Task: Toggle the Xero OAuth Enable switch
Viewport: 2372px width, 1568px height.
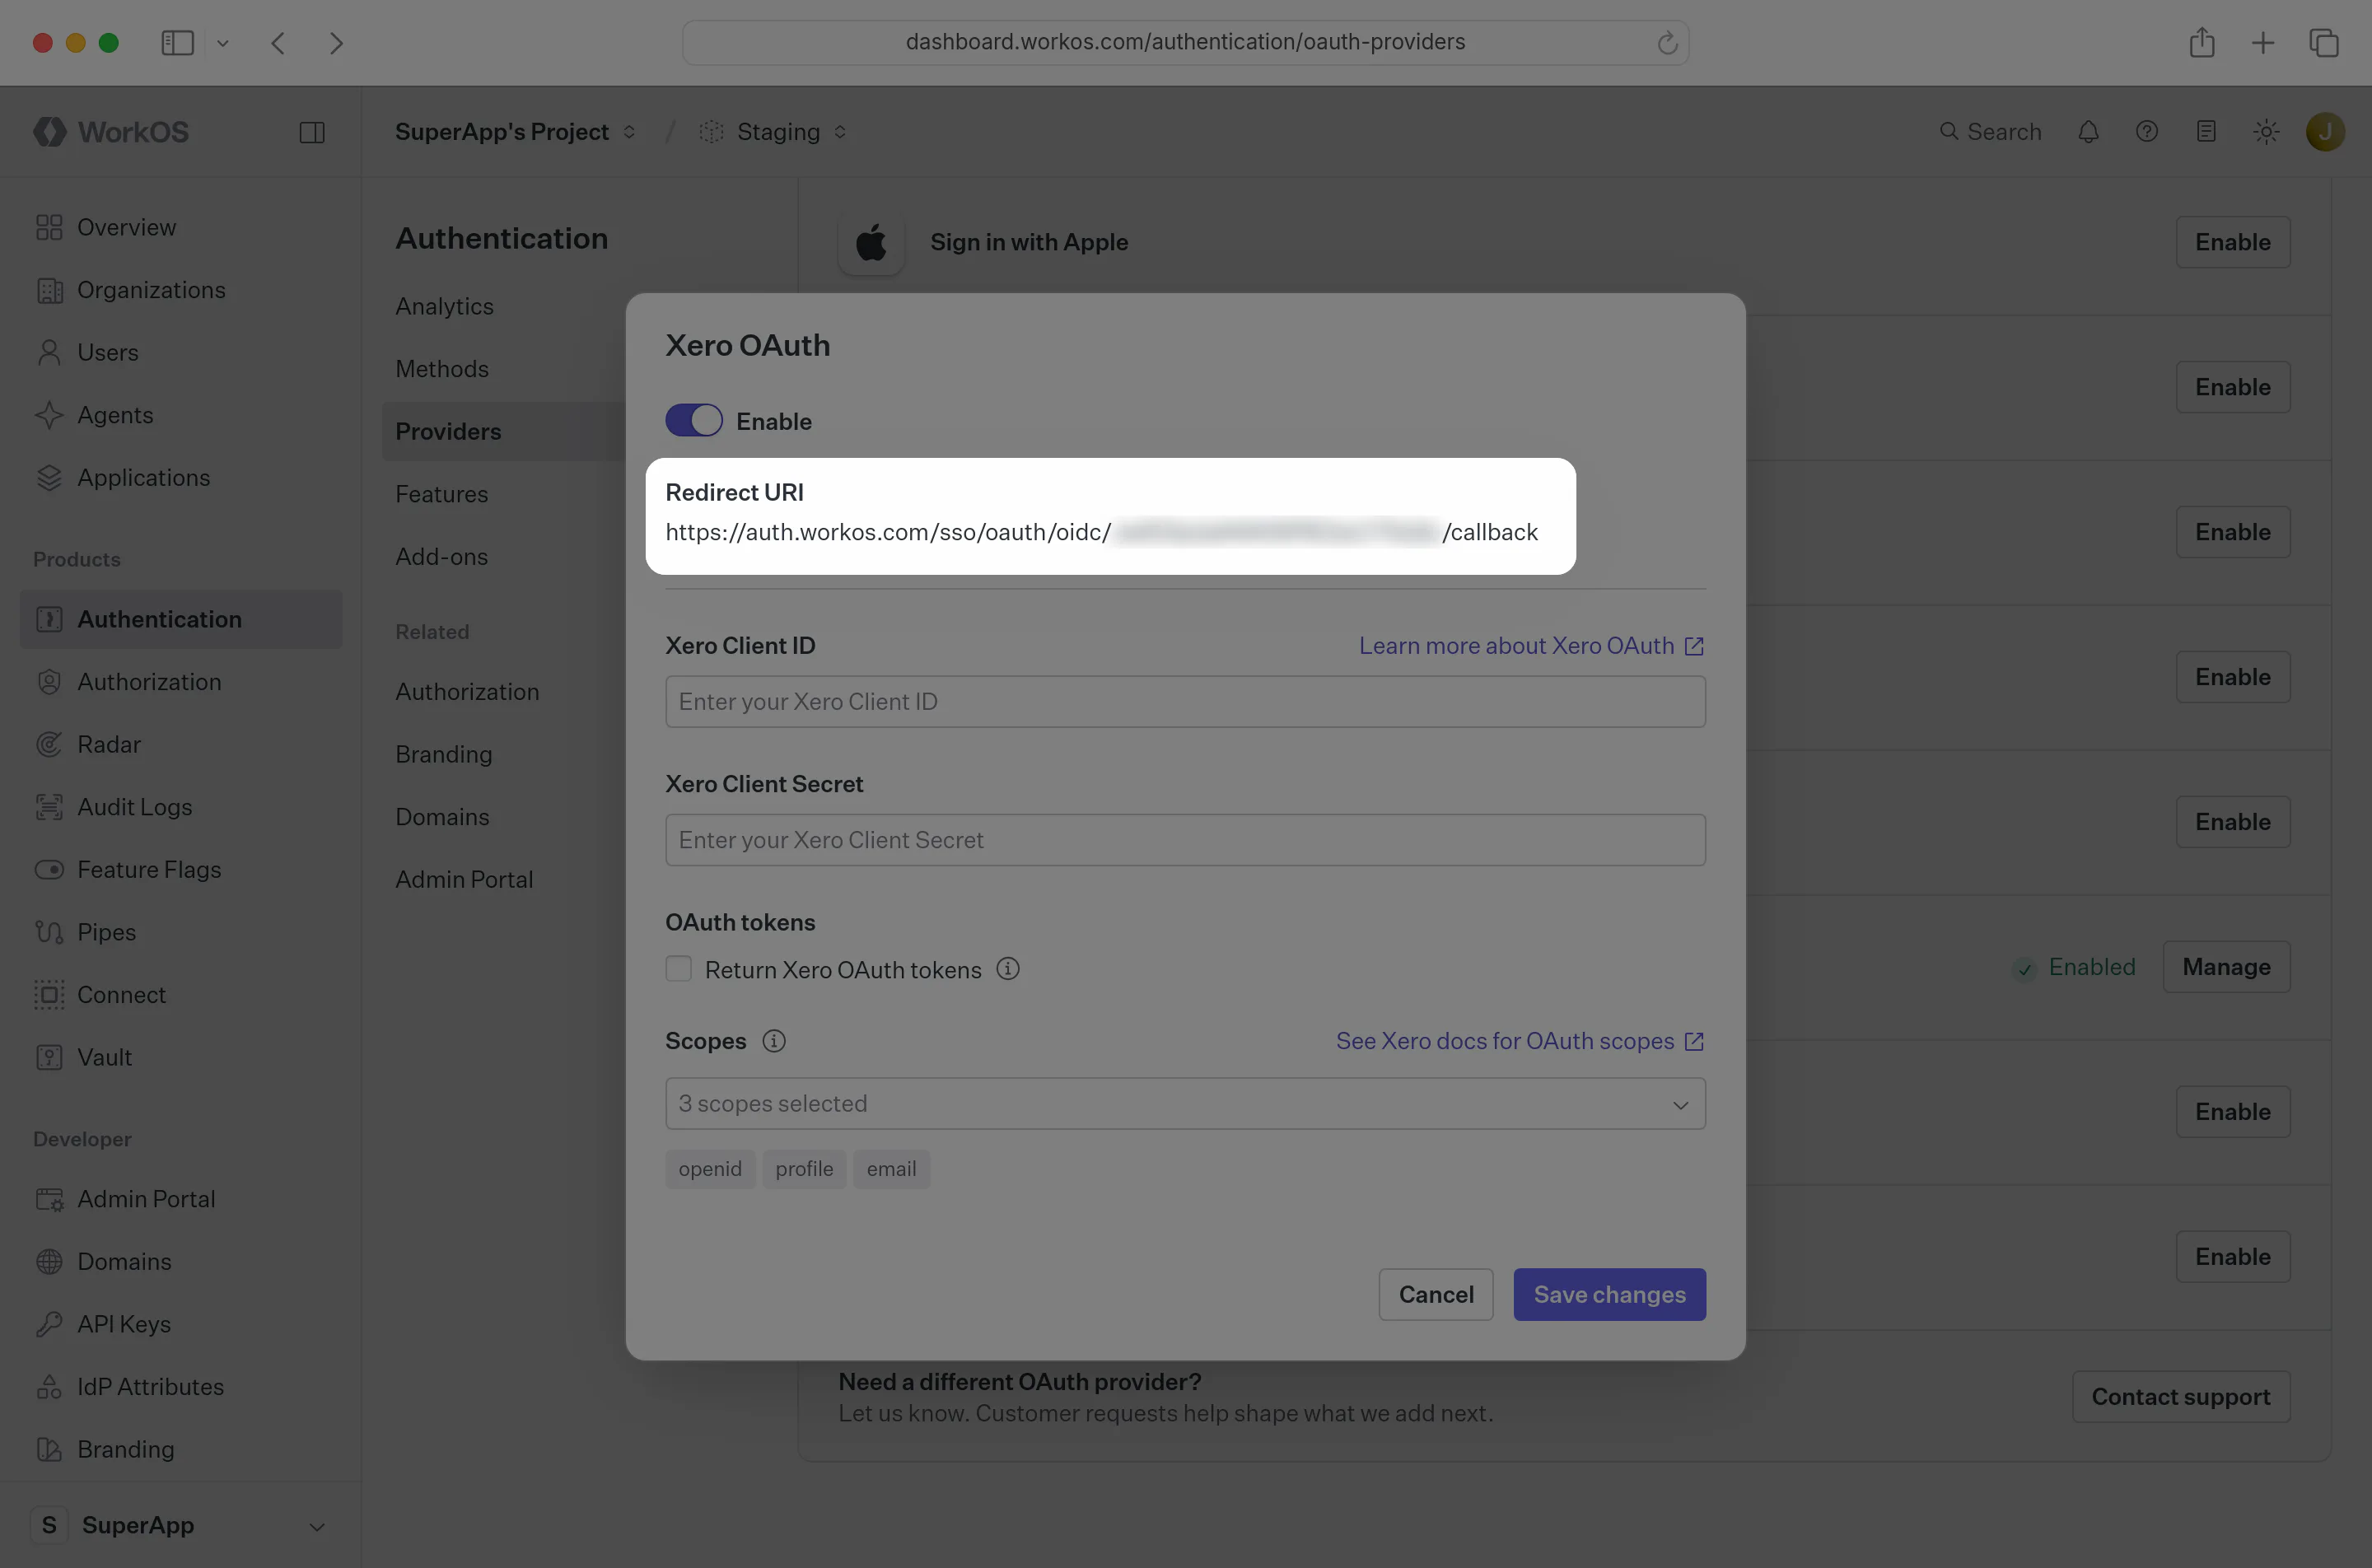Action: click(x=694, y=421)
